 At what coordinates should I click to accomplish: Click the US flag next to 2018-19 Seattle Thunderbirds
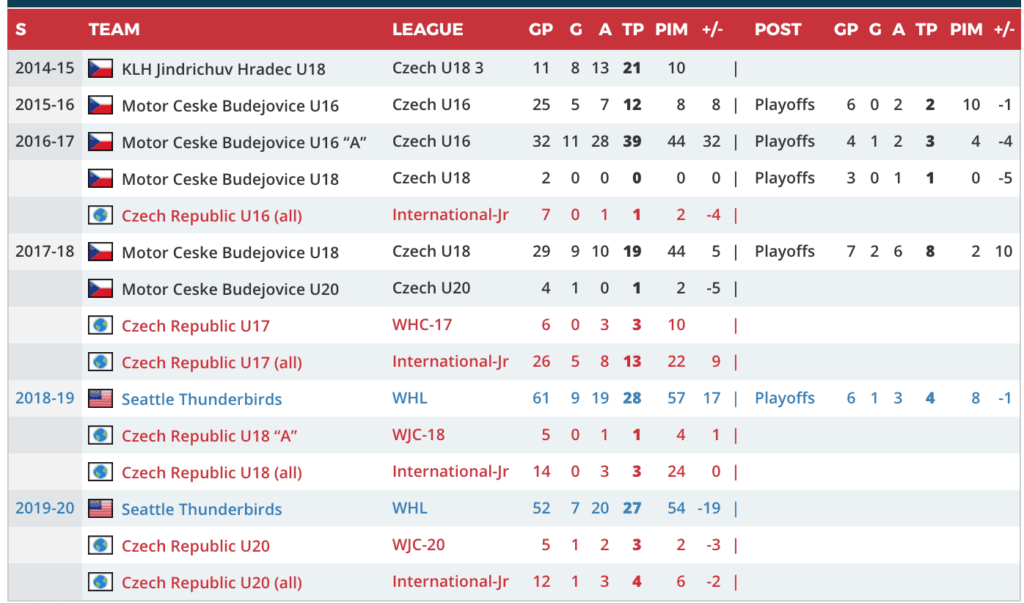tap(100, 399)
